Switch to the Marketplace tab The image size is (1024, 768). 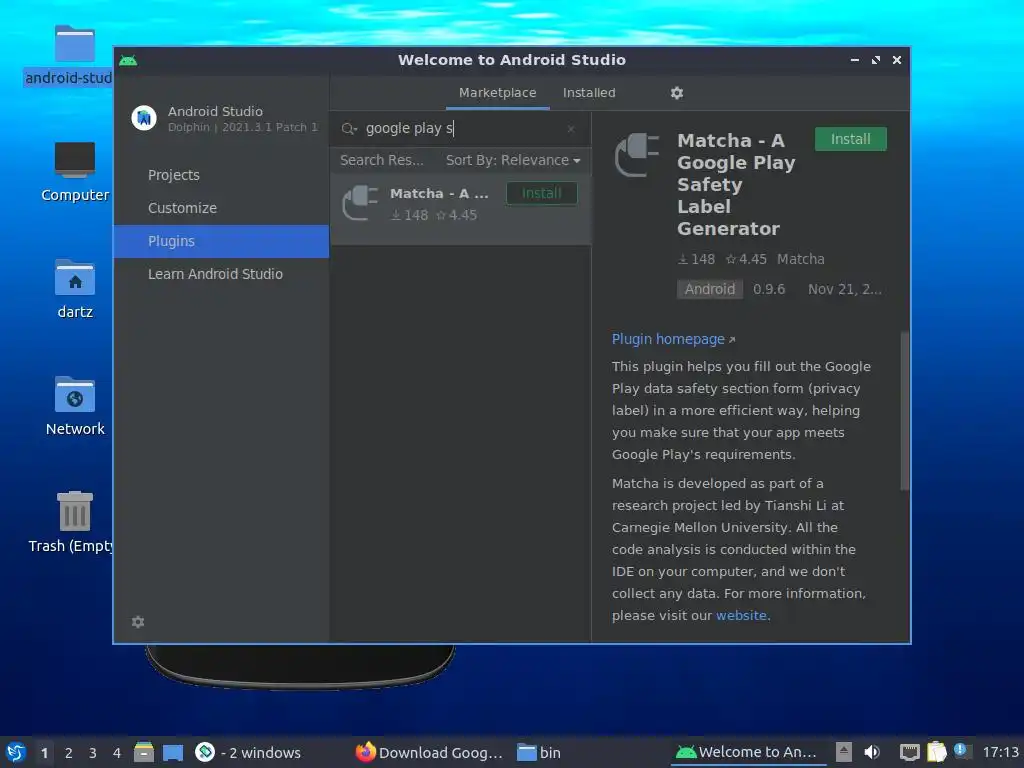[498, 93]
